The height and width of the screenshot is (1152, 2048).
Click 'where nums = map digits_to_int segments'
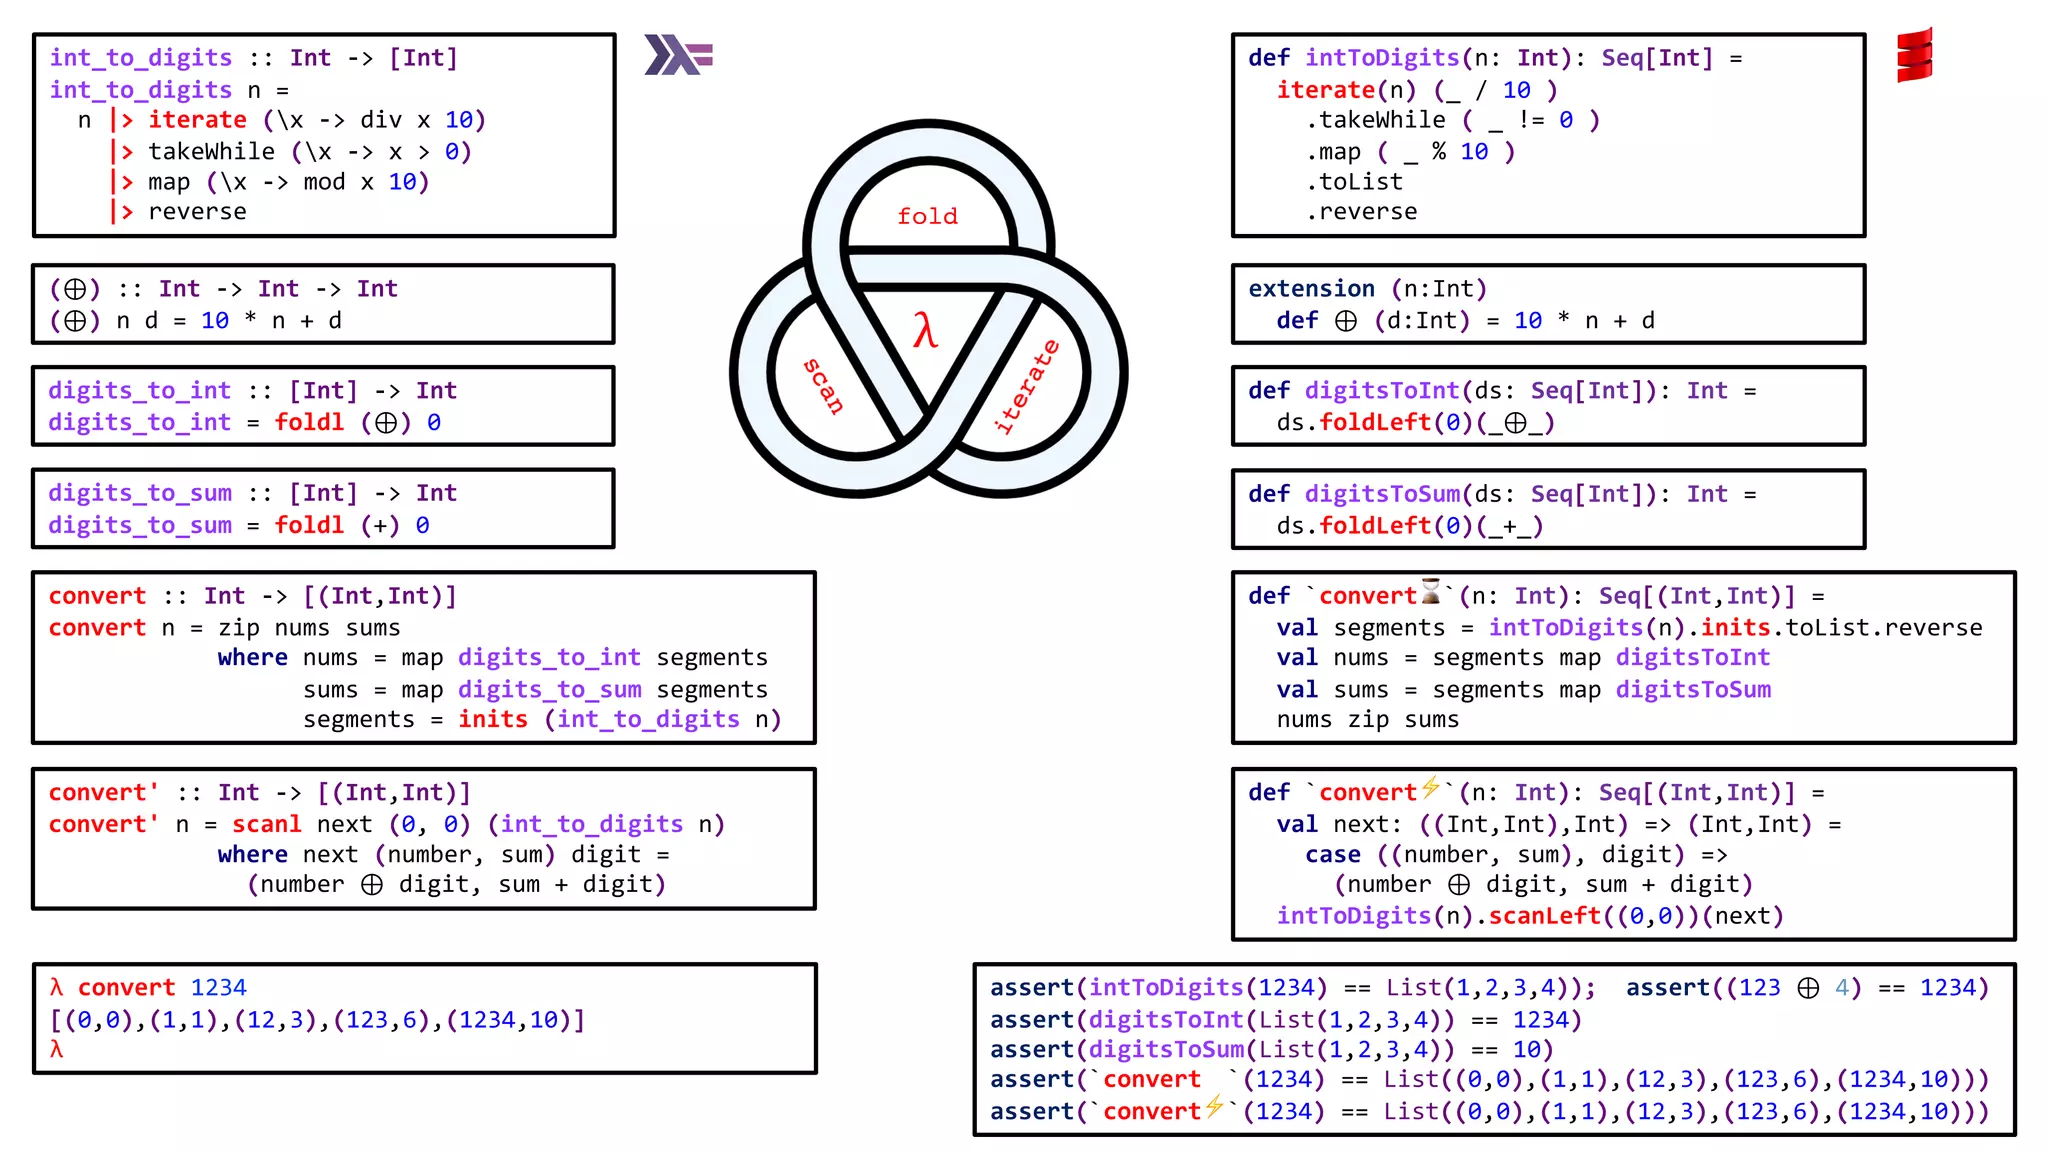pyautogui.click(x=493, y=658)
